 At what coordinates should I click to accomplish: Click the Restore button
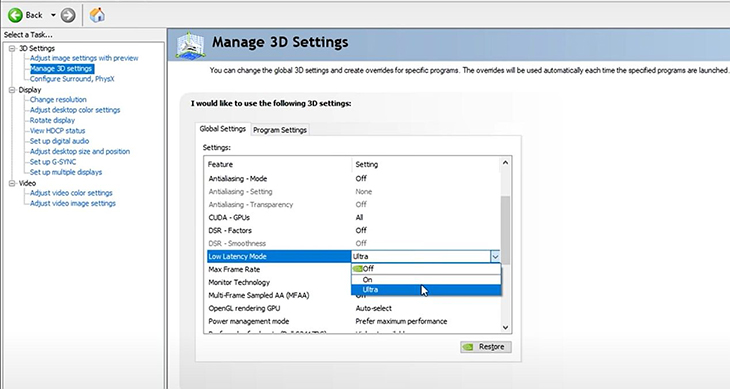tap(486, 347)
